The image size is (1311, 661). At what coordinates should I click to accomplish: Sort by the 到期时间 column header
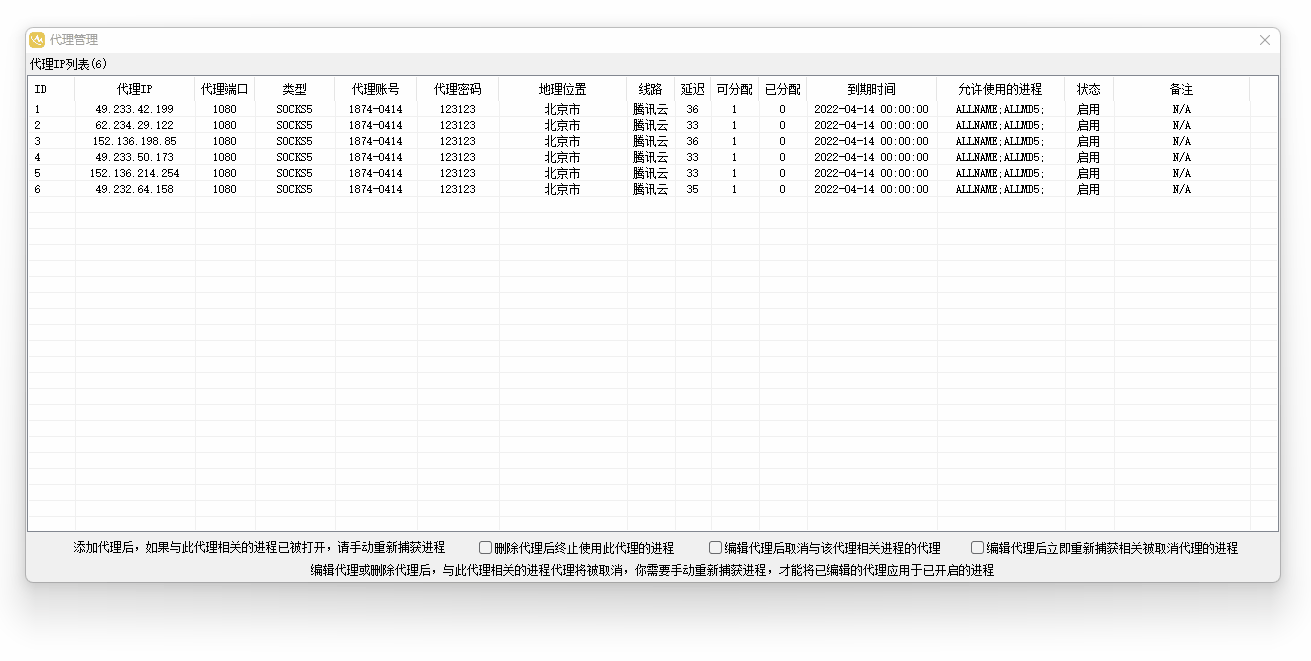click(872, 89)
